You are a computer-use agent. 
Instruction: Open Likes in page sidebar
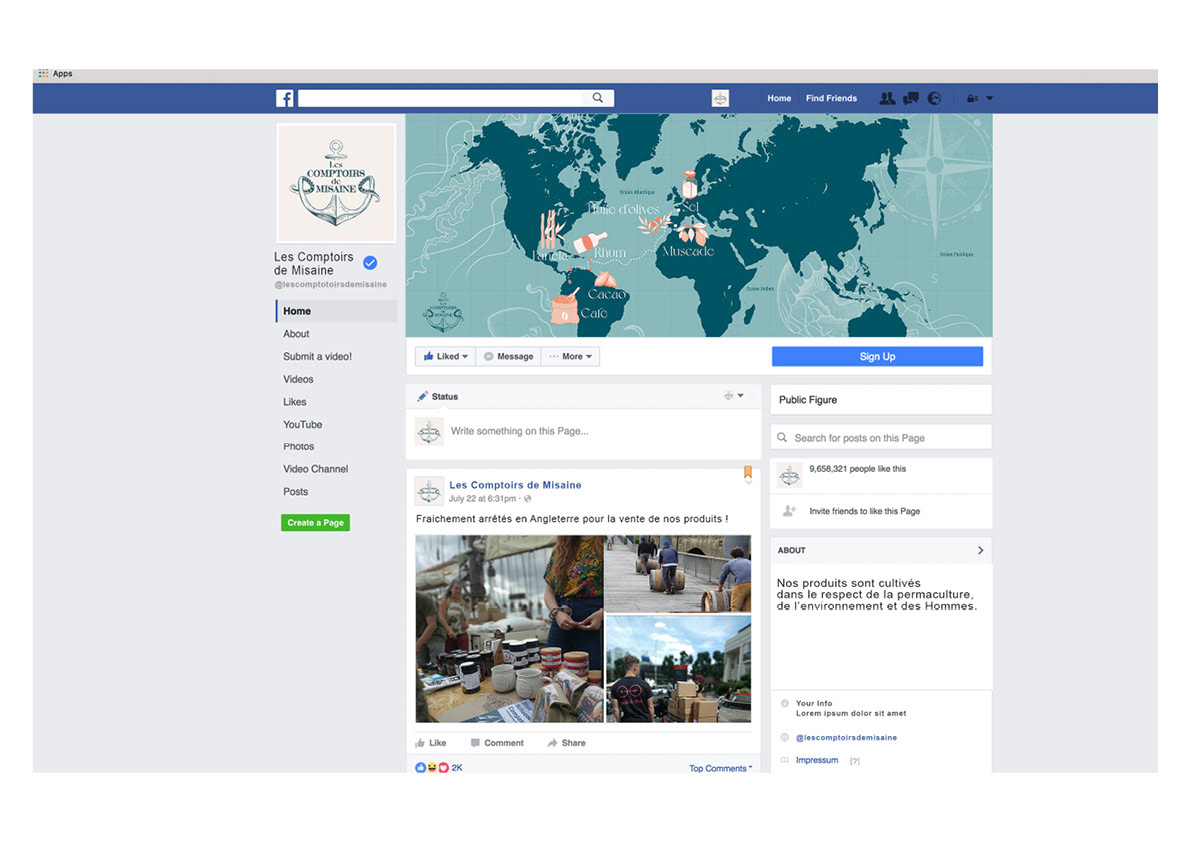(295, 402)
